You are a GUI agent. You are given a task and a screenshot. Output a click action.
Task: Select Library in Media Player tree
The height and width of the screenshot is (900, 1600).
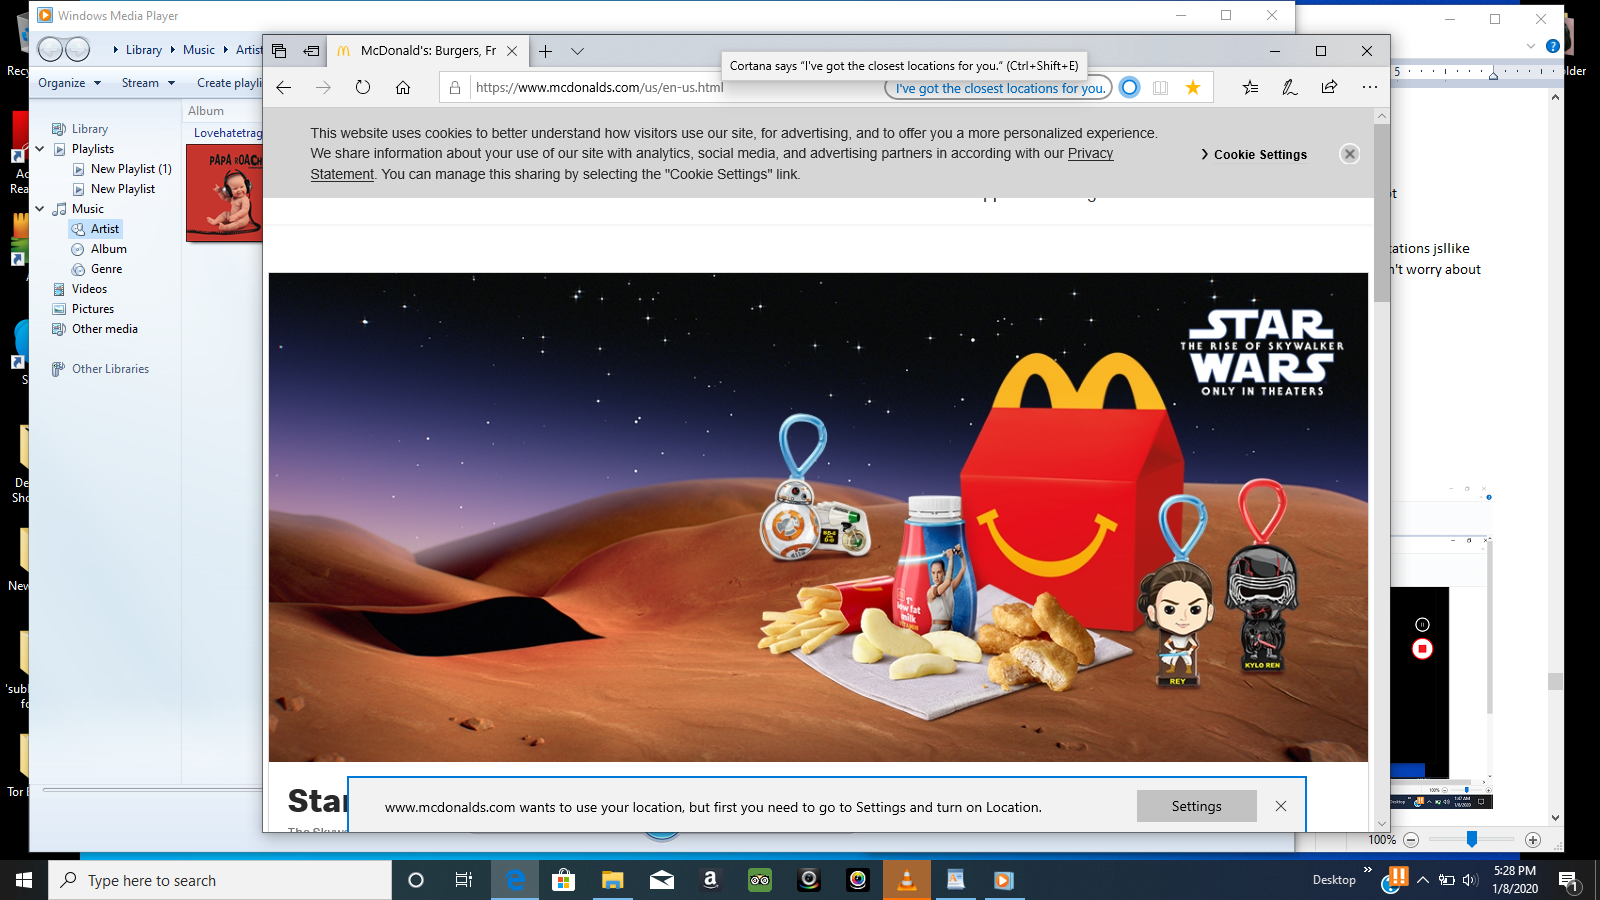[89, 129]
